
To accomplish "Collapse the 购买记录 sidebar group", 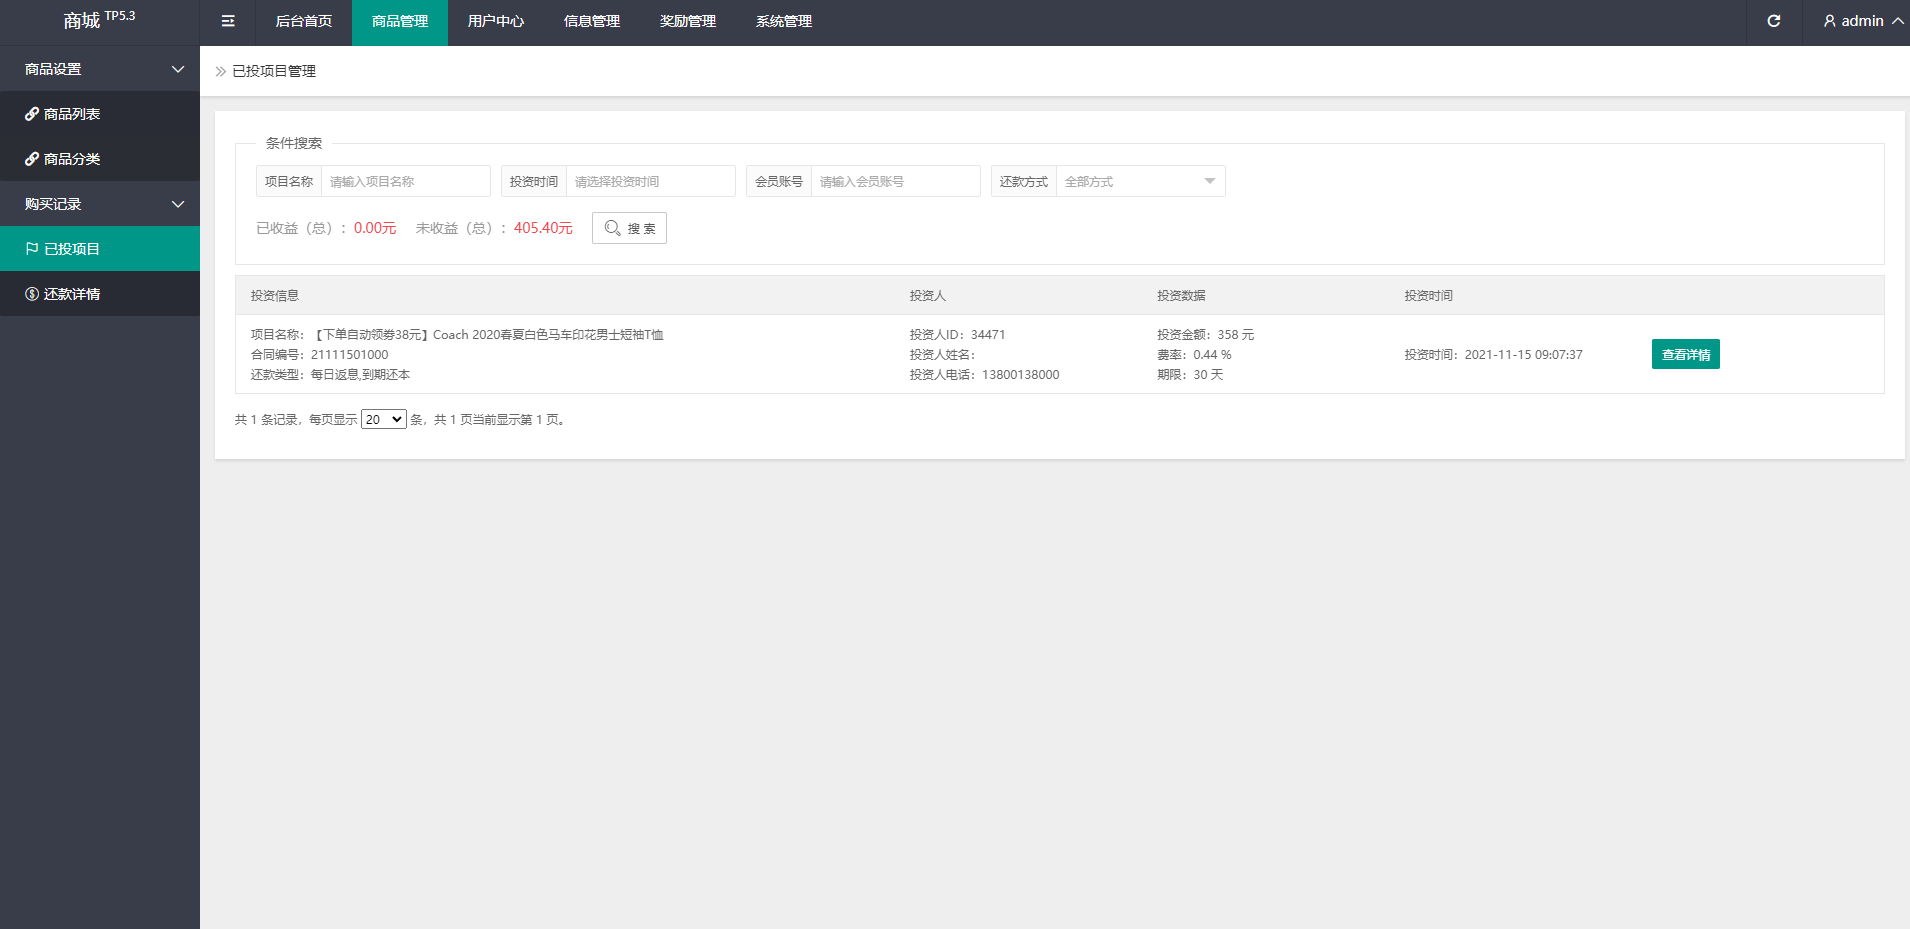I will (178, 204).
